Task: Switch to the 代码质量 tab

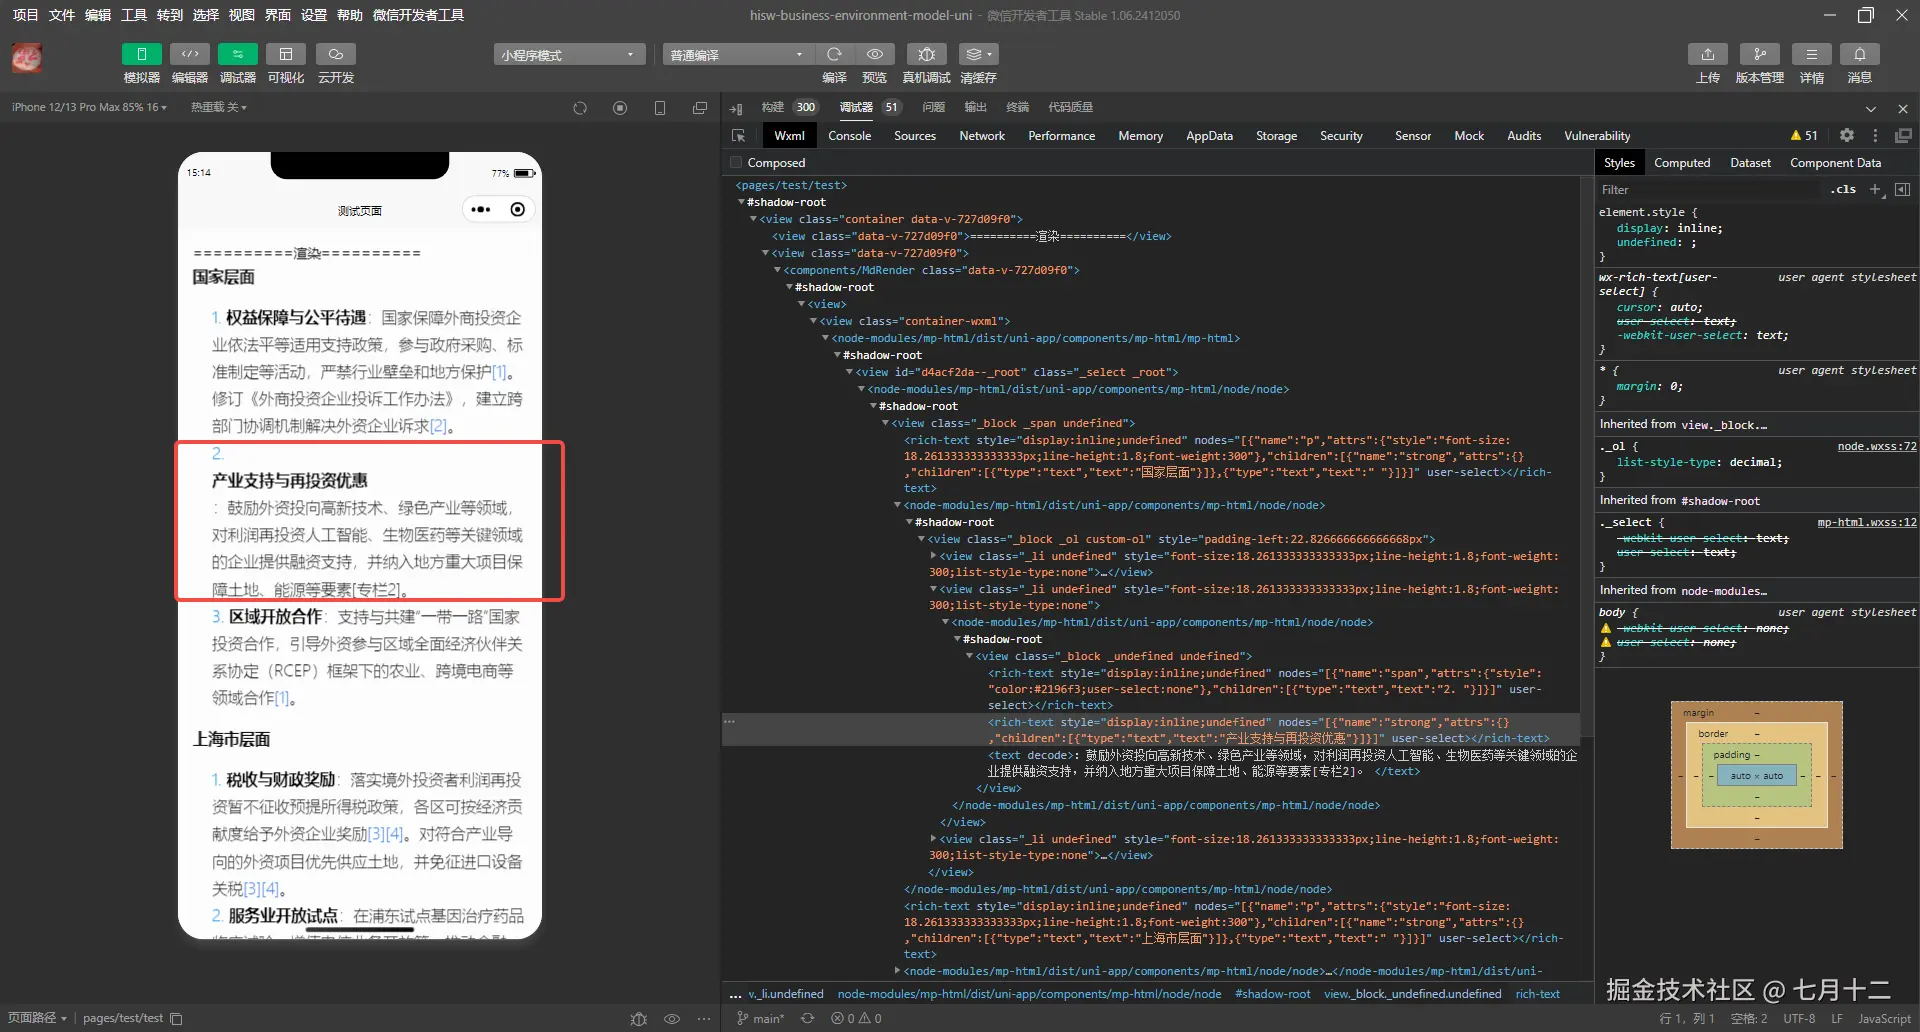Action: [x=1070, y=107]
